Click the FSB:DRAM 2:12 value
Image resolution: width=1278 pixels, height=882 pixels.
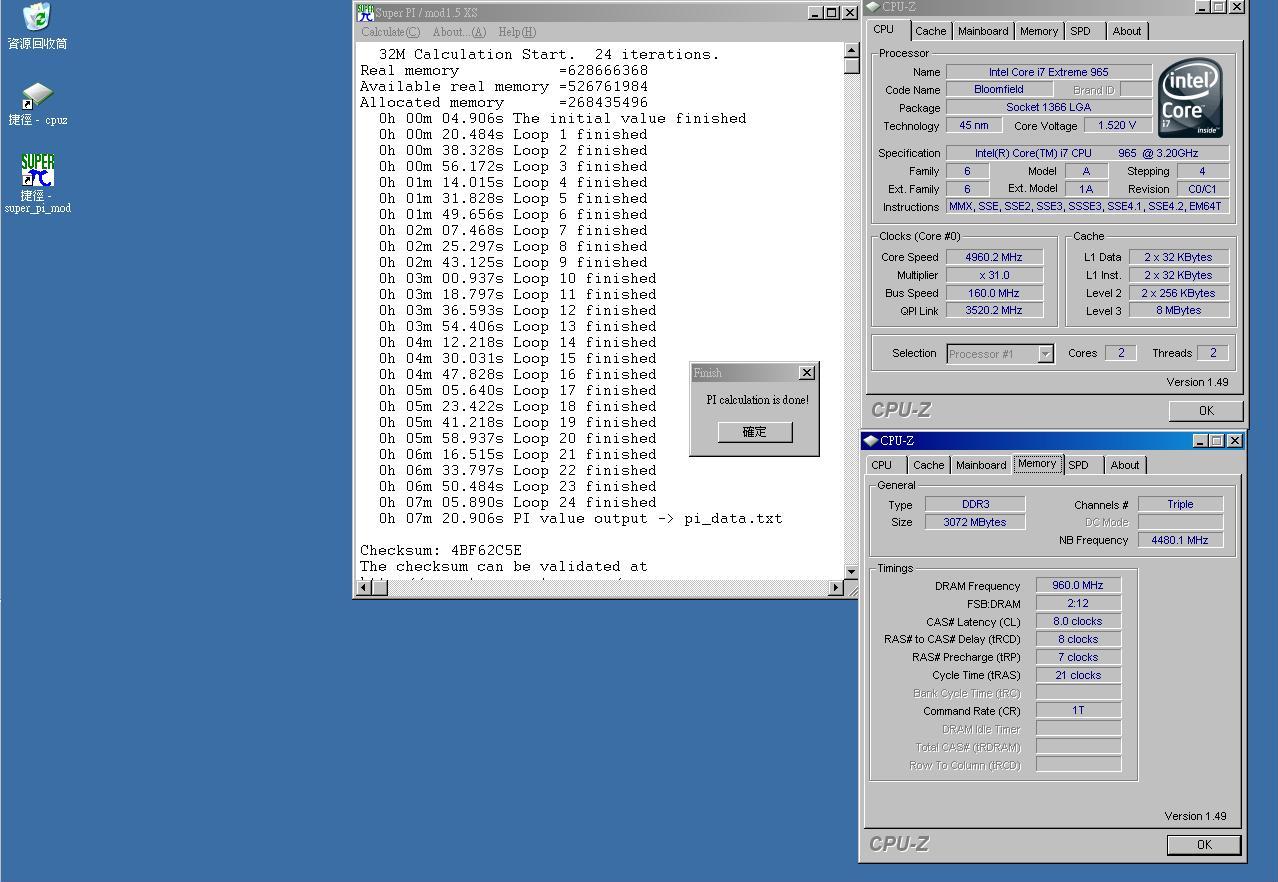pos(1078,604)
